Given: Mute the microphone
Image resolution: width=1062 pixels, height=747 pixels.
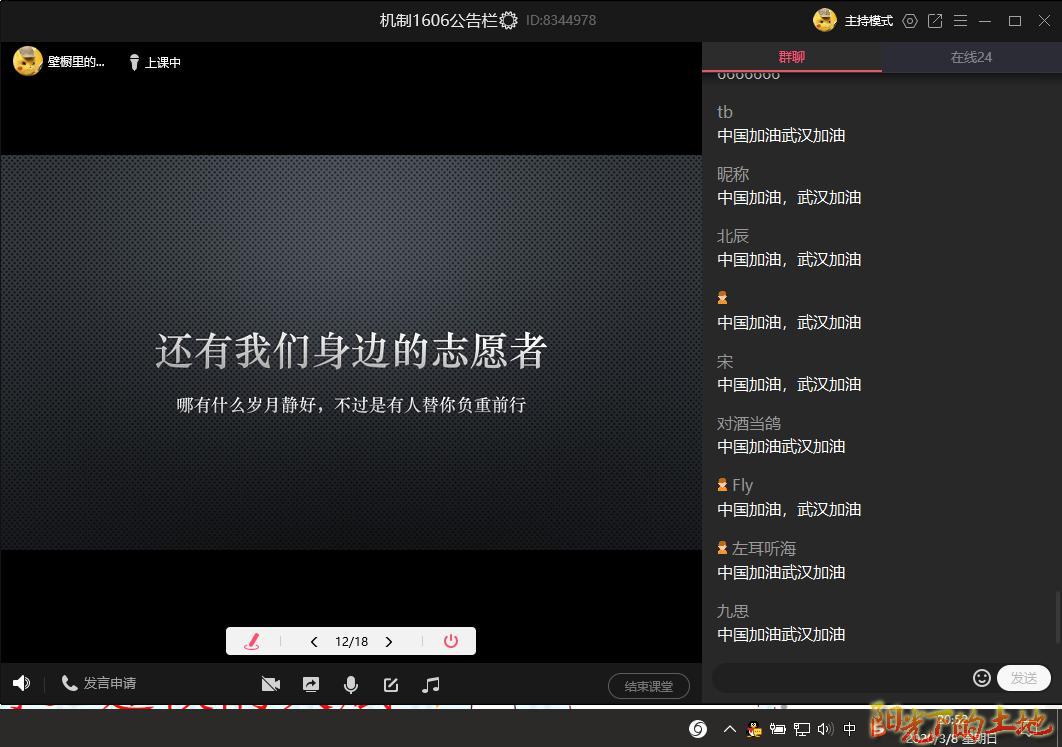Looking at the screenshot, I should click(x=351, y=684).
